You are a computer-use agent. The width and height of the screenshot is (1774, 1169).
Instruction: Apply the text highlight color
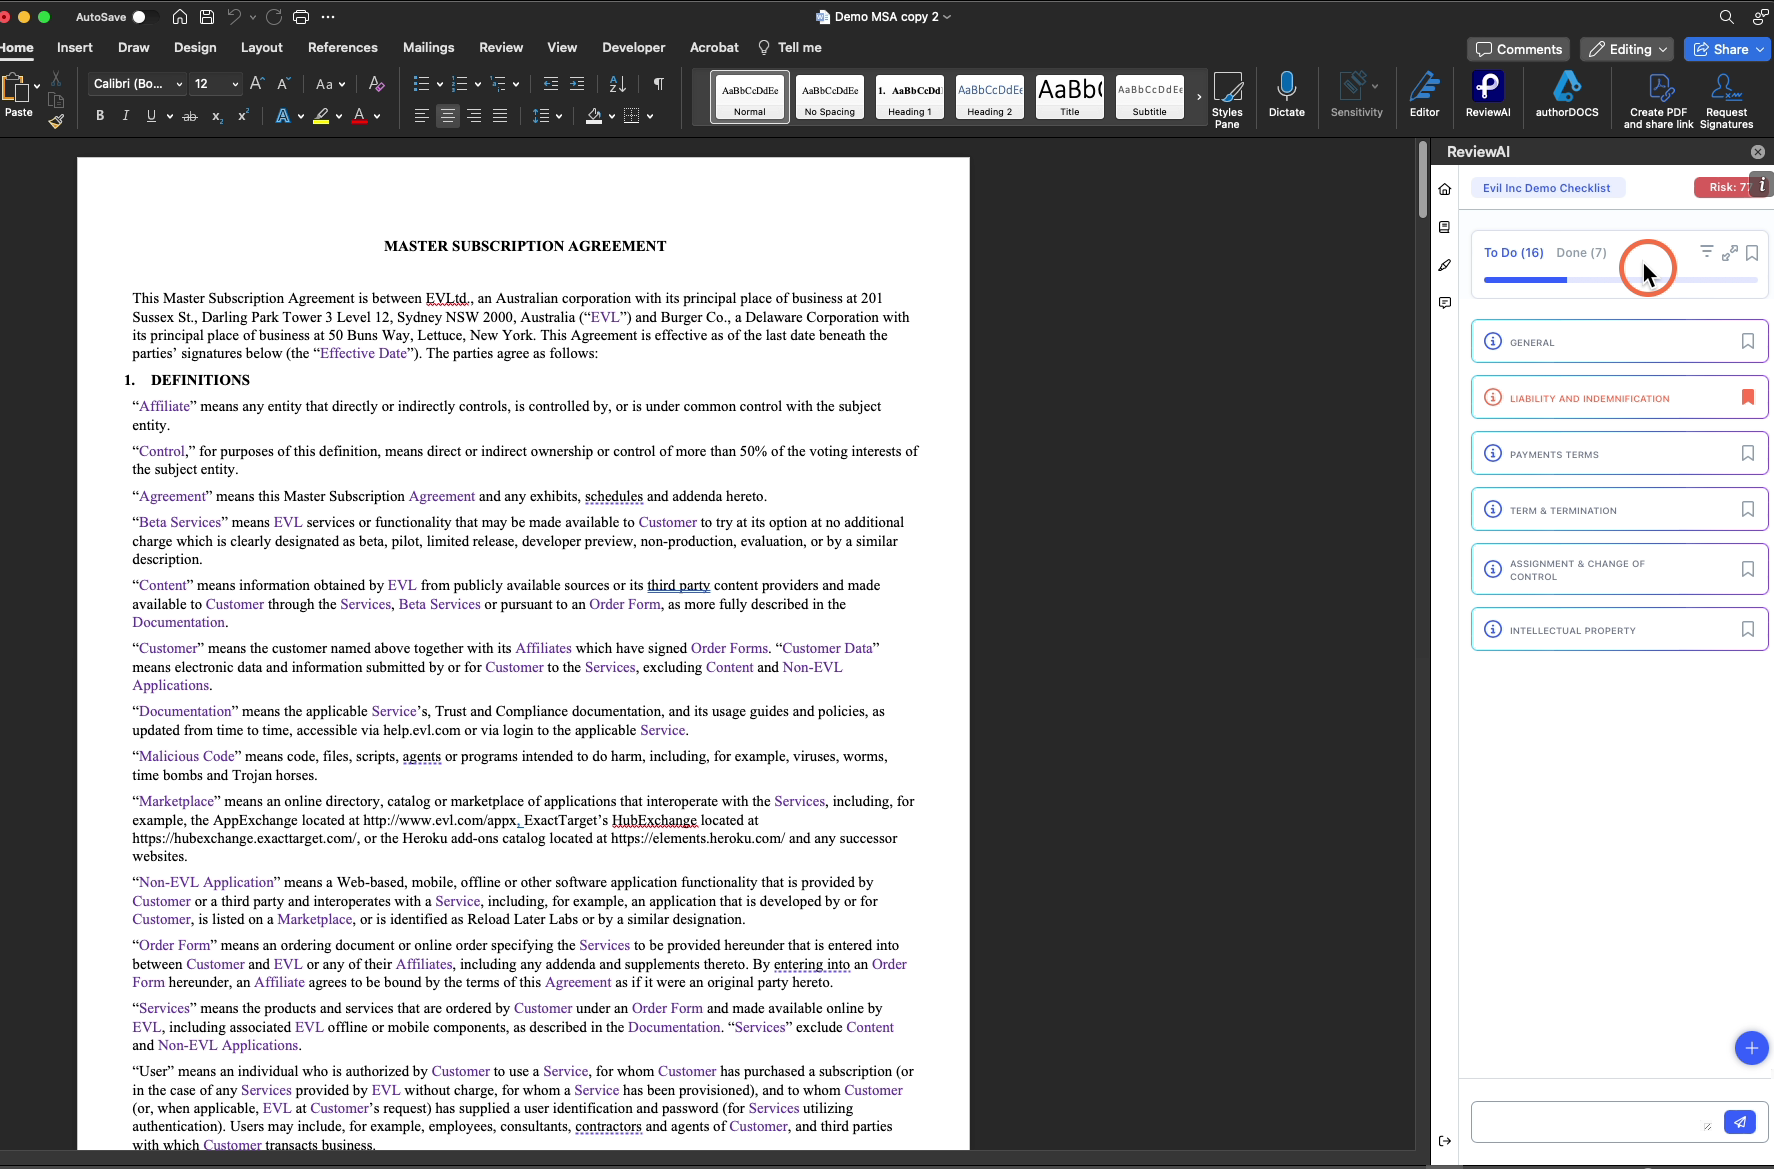(x=321, y=116)
